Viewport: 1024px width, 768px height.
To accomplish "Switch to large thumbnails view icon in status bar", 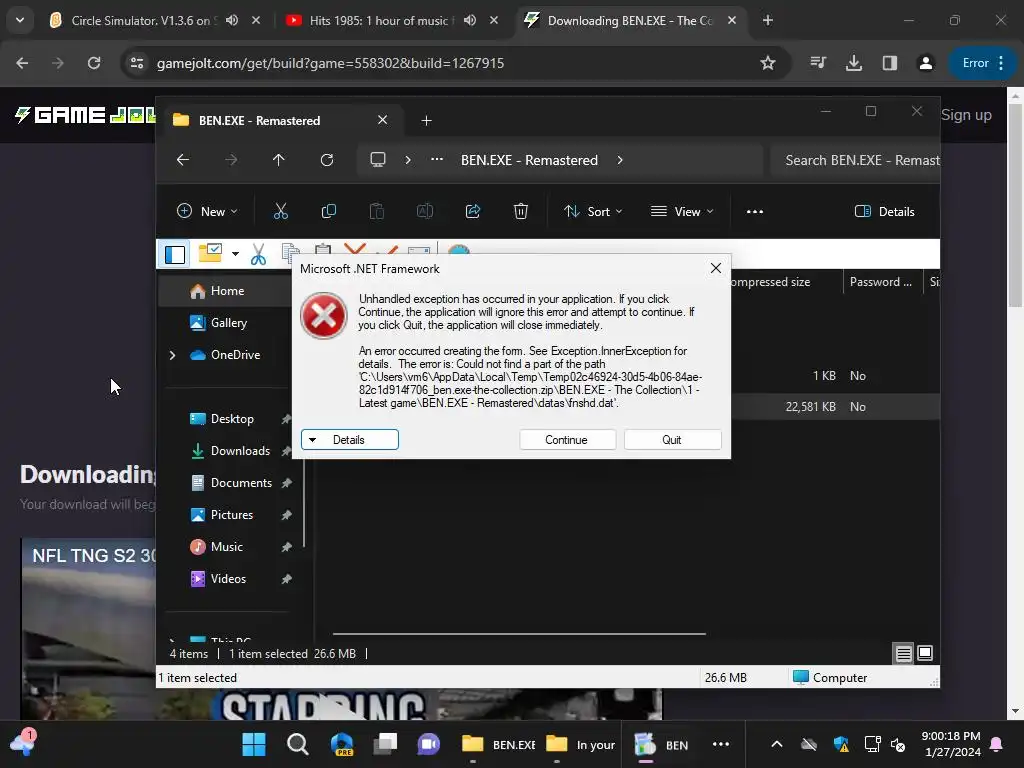I will (925, 653).
